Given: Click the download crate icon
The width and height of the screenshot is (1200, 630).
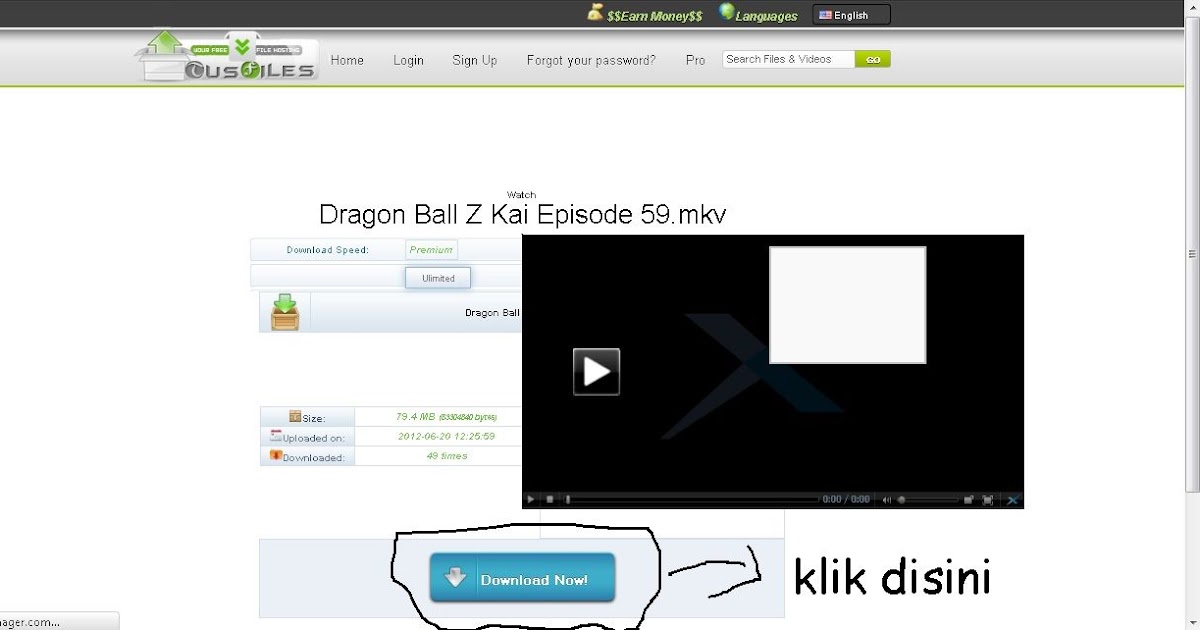Looking at the screenshot, I should click(x=285, y=312).
